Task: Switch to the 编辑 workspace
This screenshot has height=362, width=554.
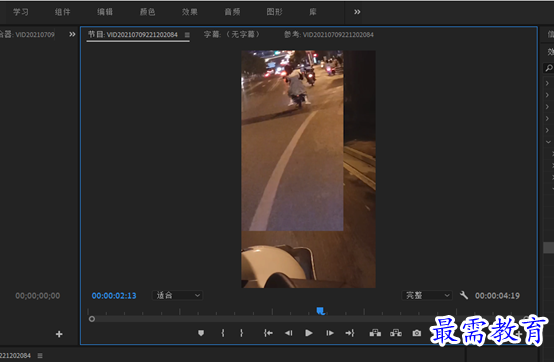Action: coord(105,12)
